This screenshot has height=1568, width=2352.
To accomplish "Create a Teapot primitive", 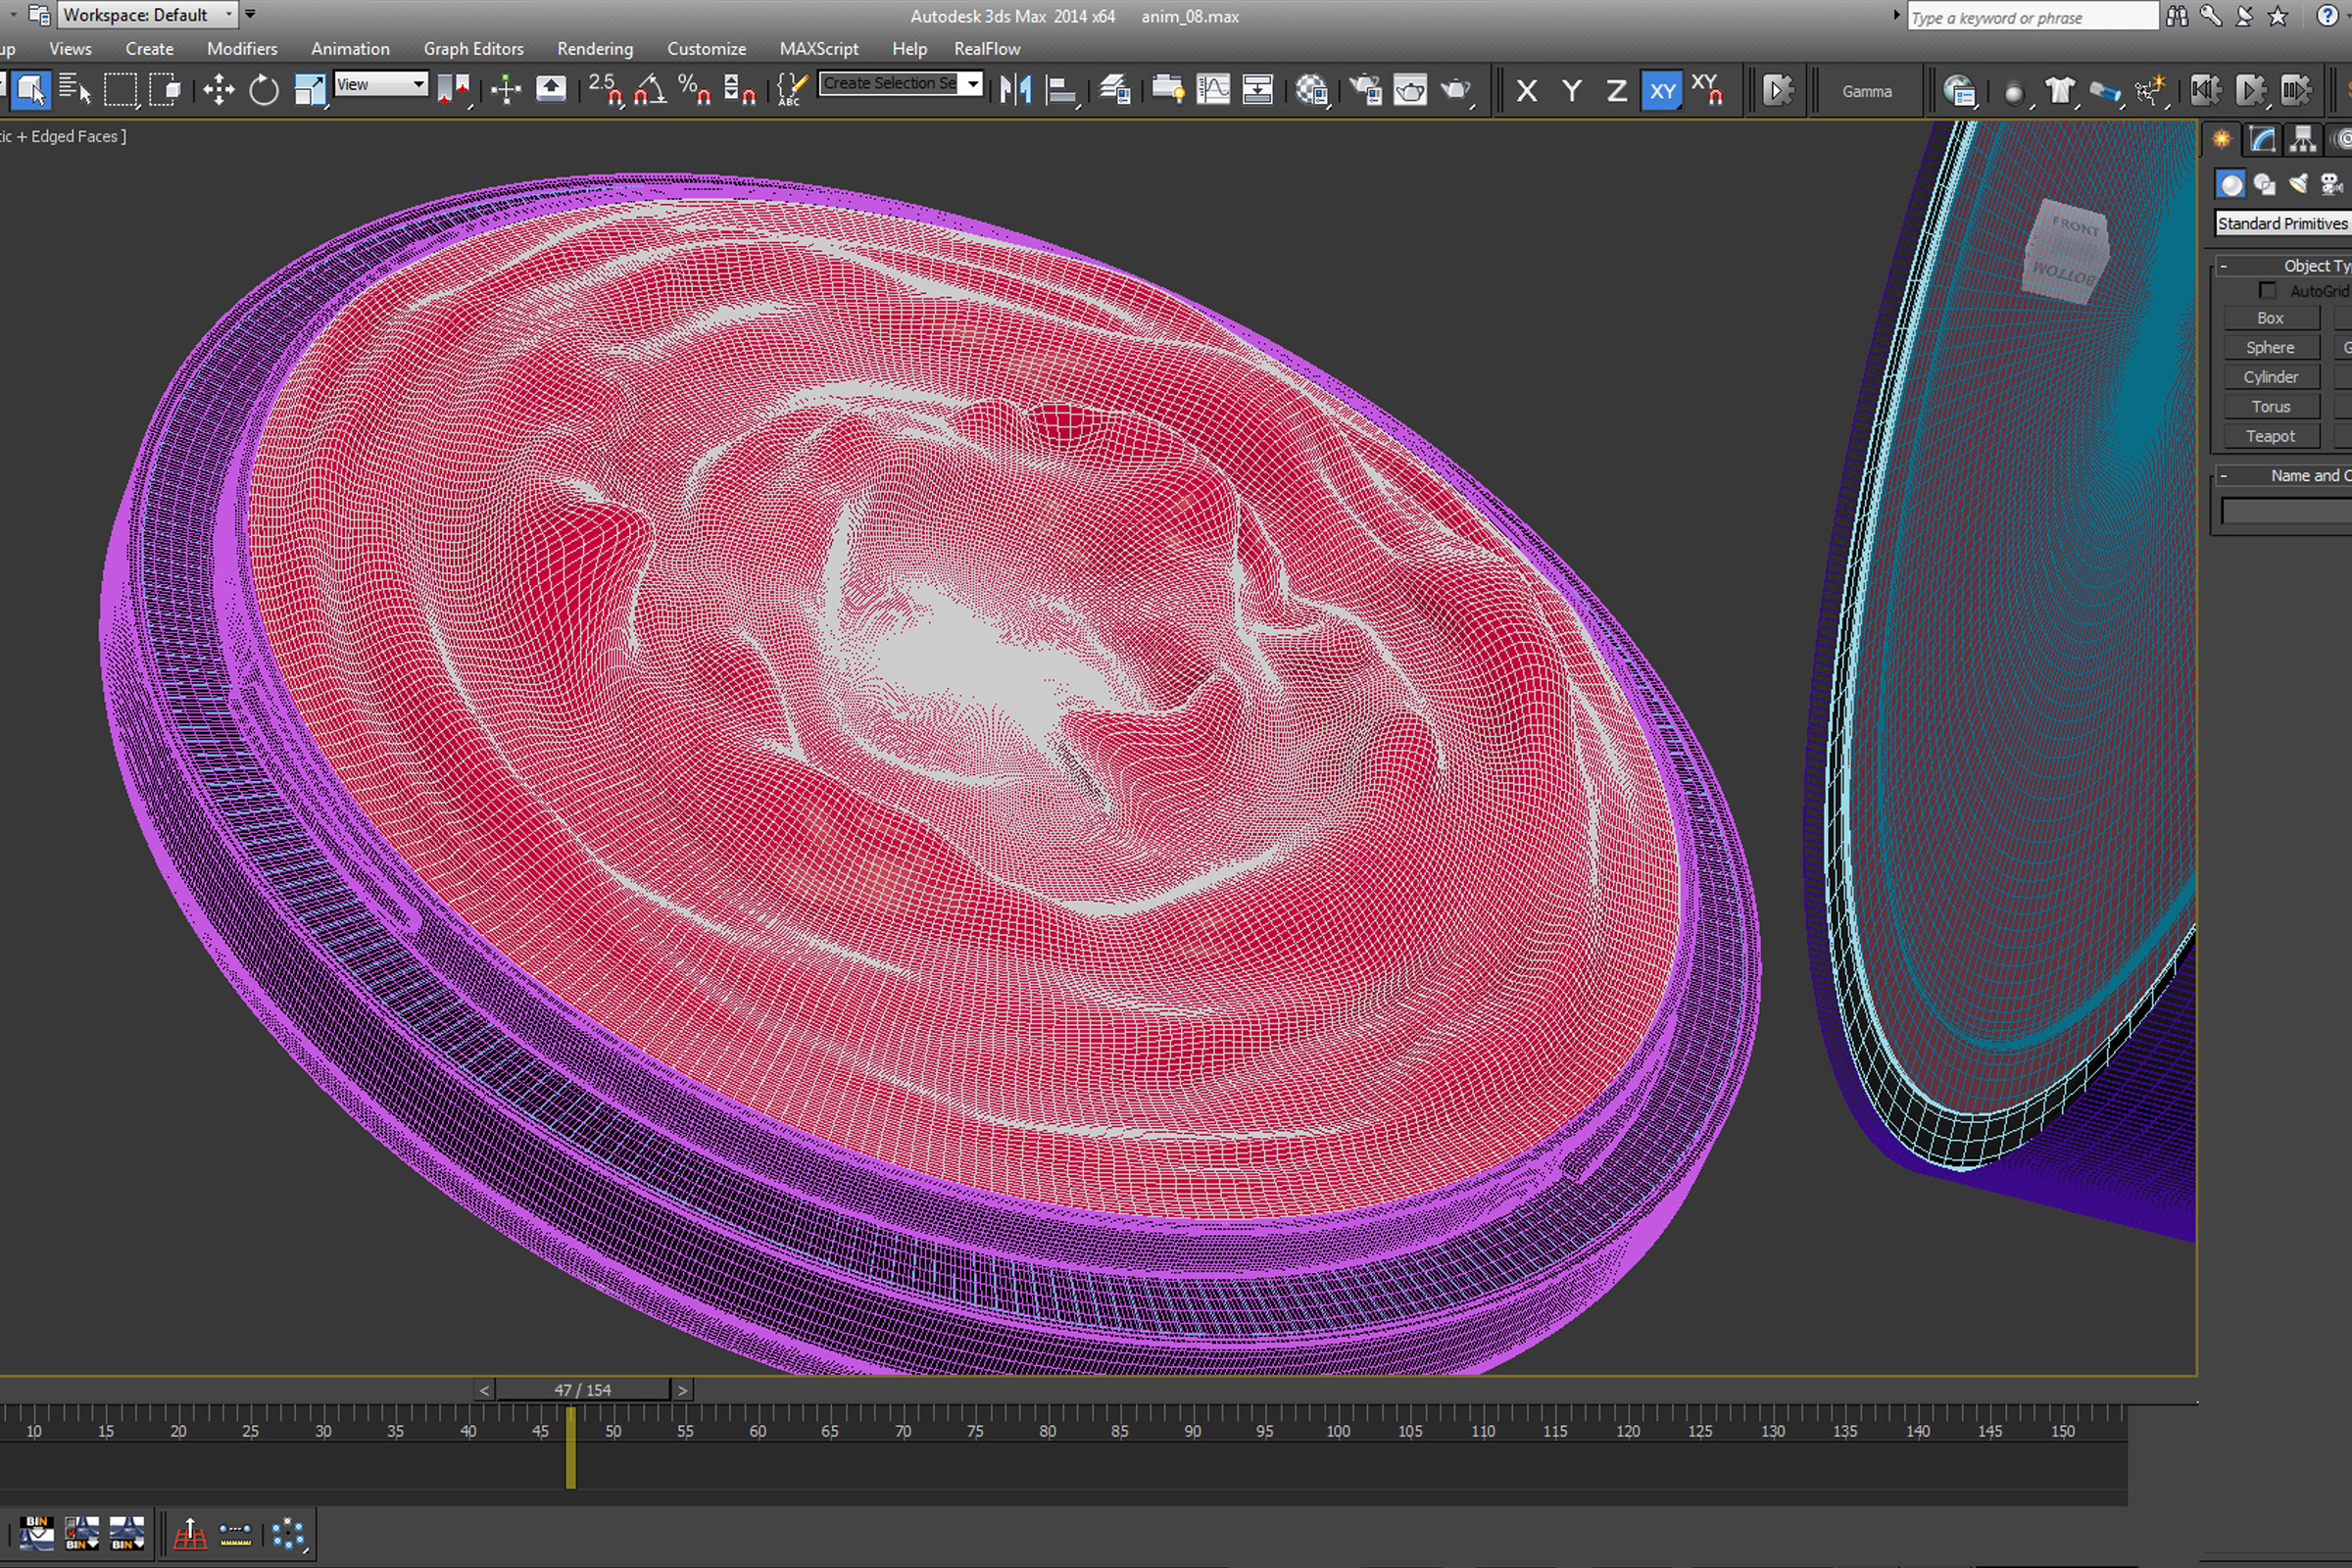I will [x=2270, y=436].
